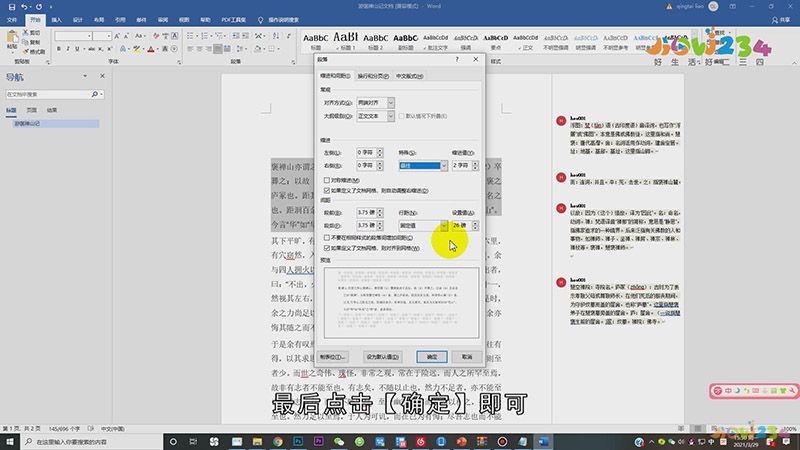Center text in ribbon
800x450 pixels.
point(199,49)
